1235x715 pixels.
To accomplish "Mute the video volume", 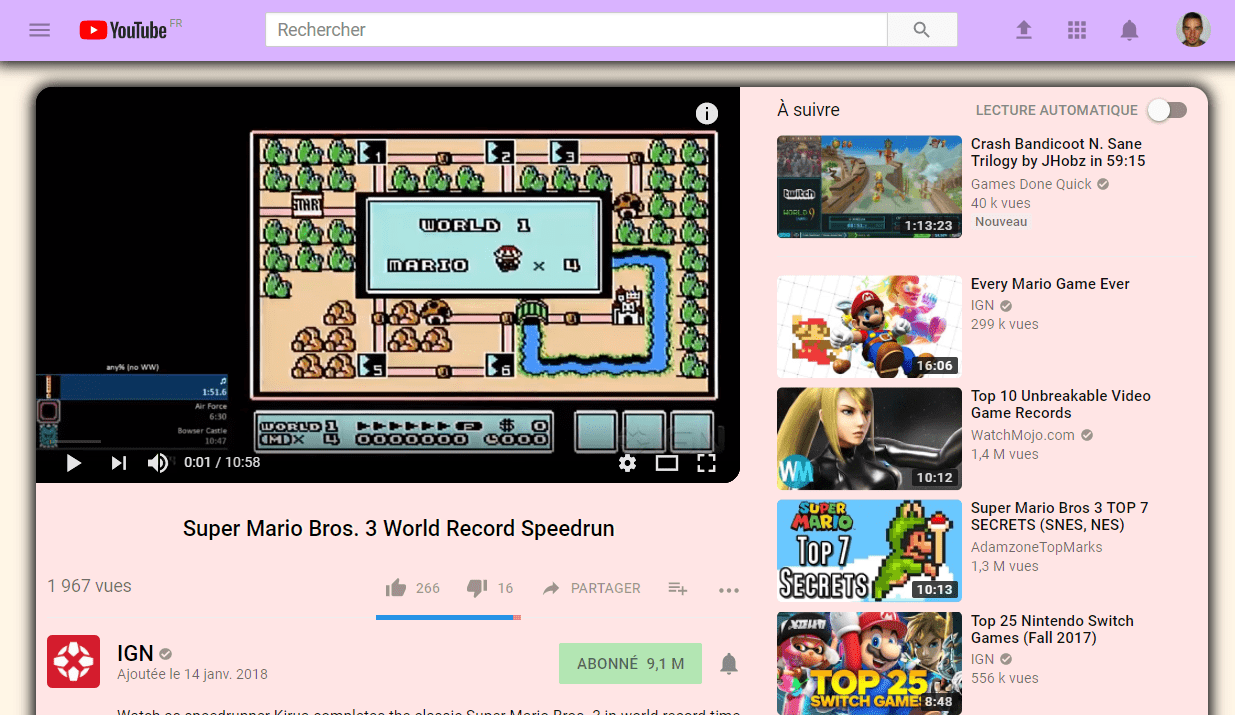I will coord(158,462).
